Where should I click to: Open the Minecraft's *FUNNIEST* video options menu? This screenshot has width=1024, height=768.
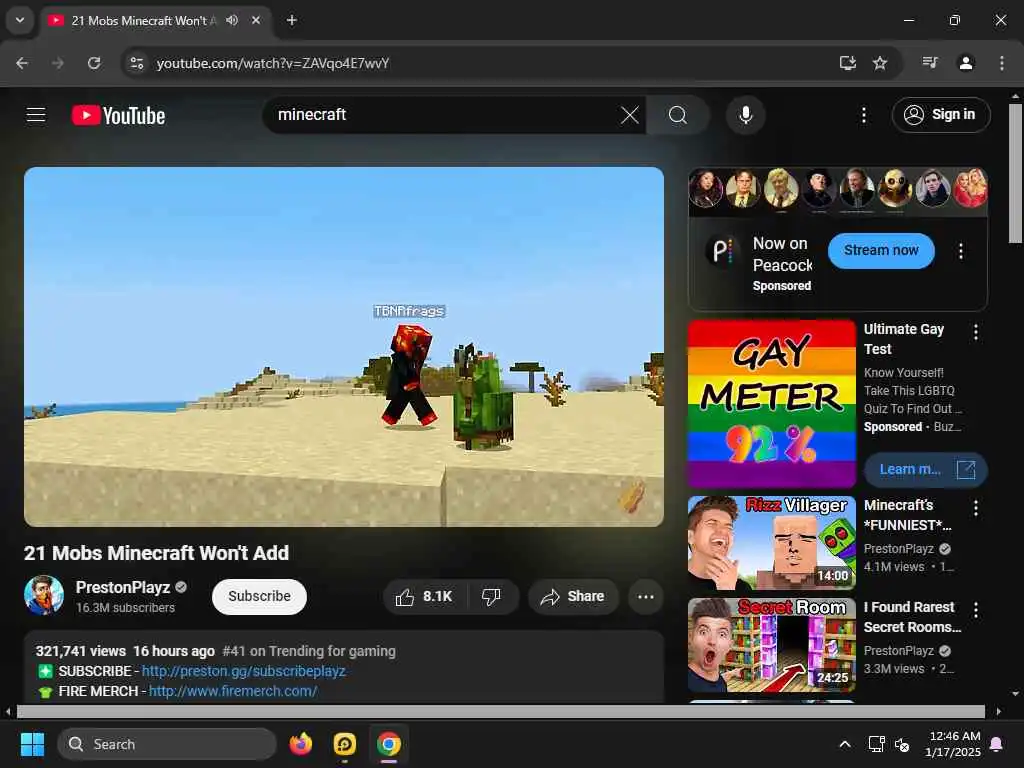976,509
